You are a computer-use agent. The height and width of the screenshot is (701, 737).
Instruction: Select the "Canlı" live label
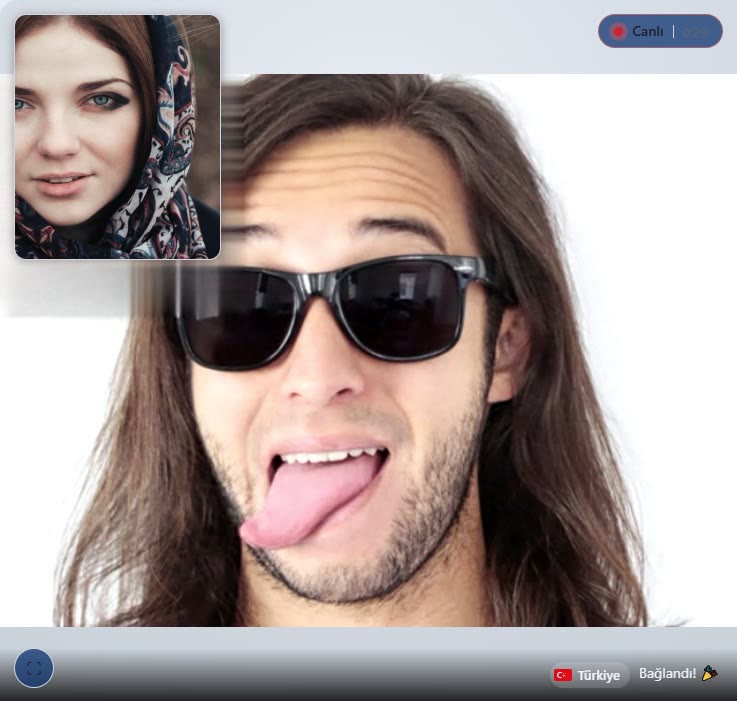648,32
